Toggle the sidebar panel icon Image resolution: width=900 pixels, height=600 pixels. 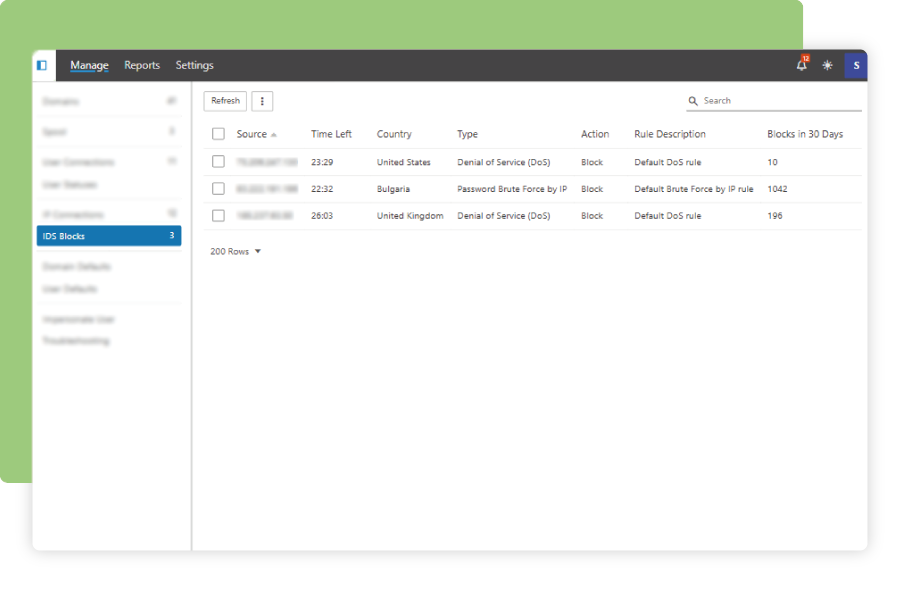coord(42,65)
